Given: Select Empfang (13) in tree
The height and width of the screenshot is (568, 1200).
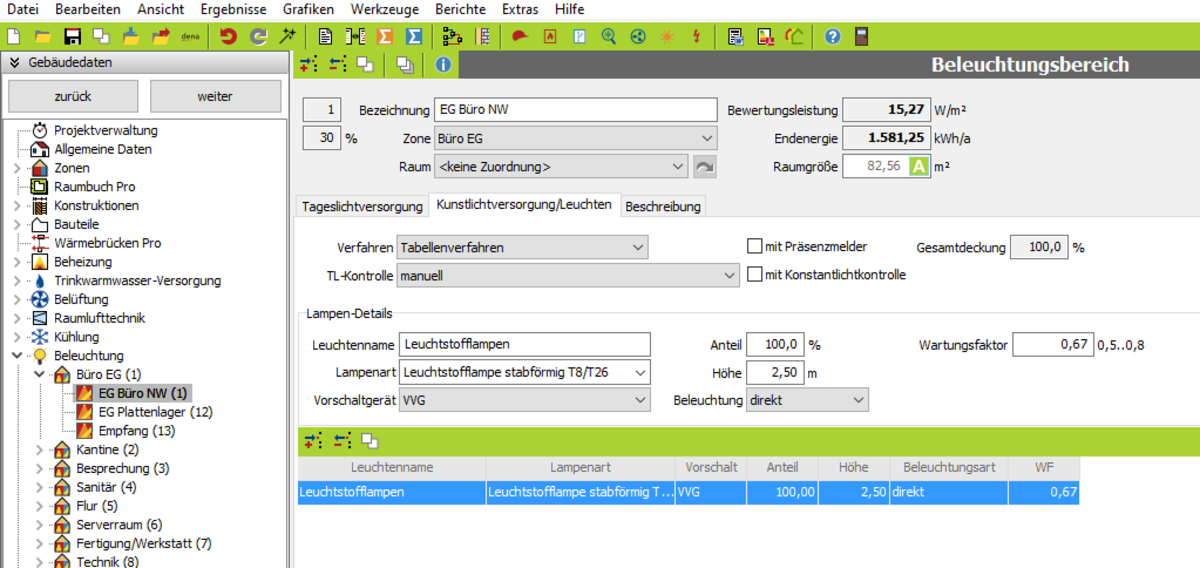Looking at the screenshot, I should pyautogui.click(x=137, y=431).
